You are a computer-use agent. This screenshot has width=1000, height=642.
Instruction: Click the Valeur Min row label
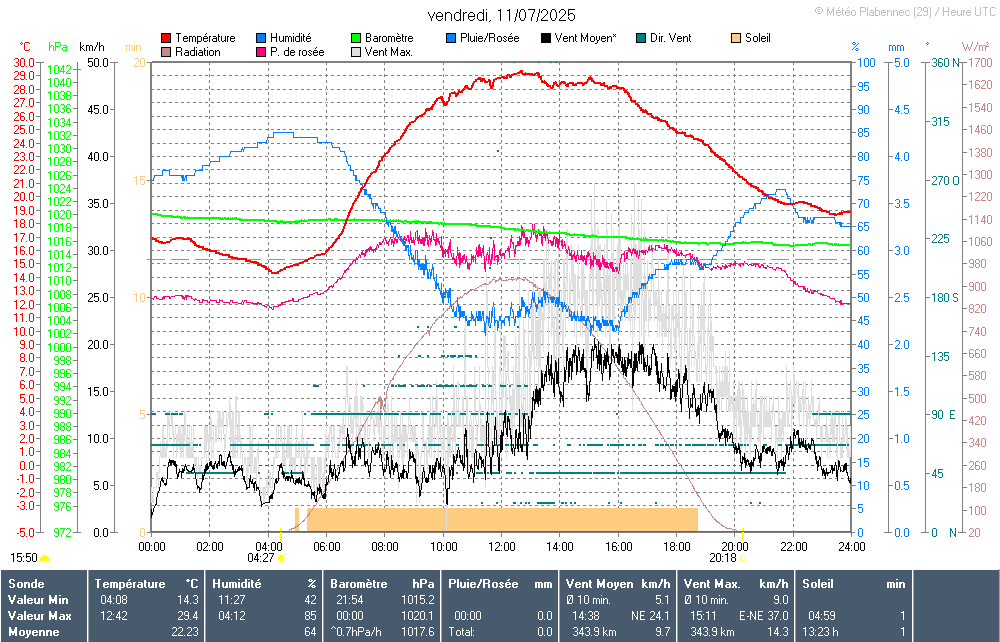[38, 600]
